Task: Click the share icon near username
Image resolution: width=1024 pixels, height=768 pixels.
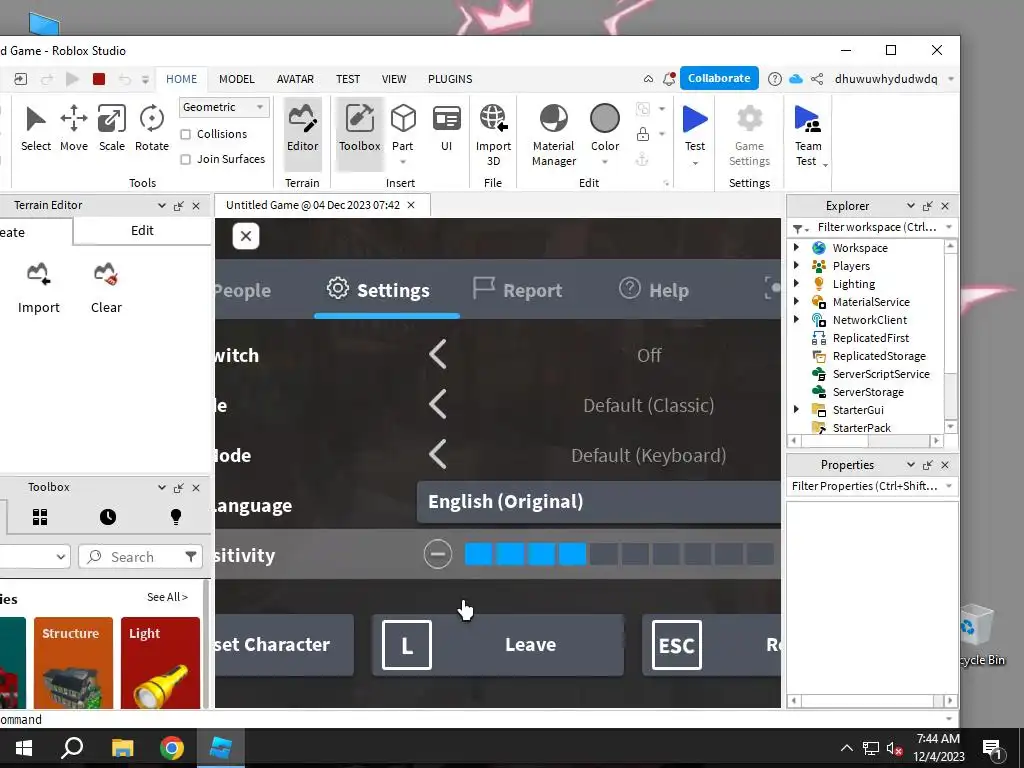Action: (x=817, y=79)
